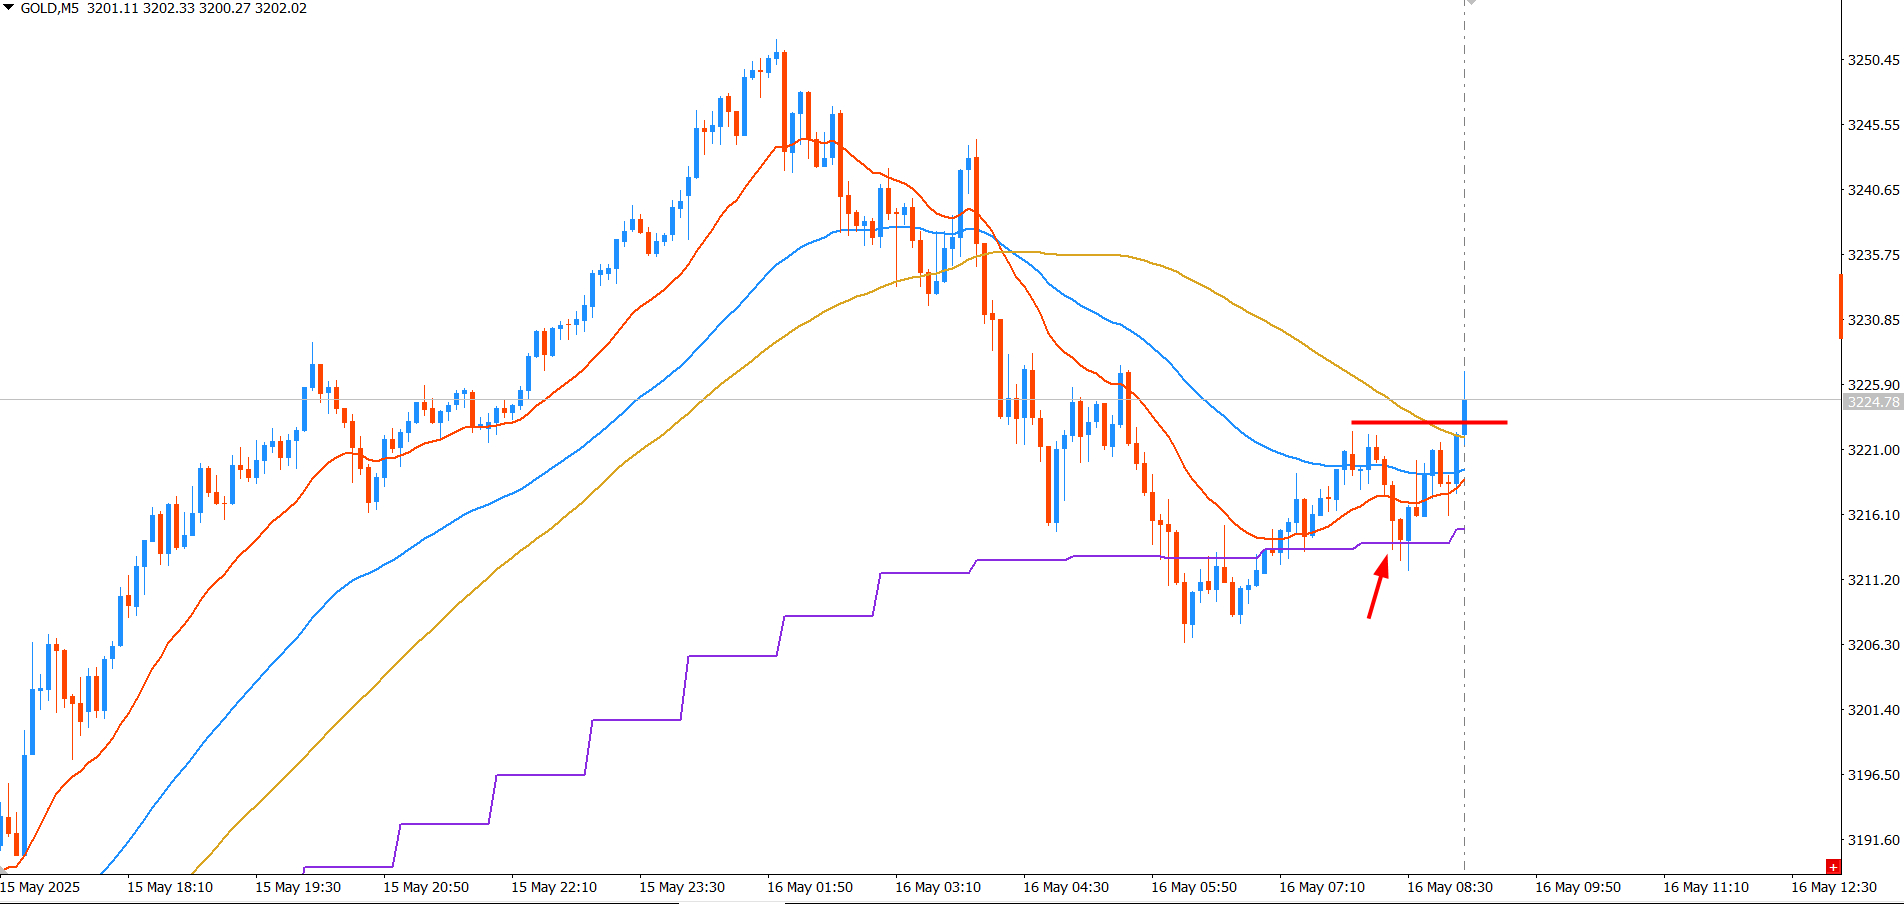Image resolution: width=1904 pixels, height=904 pixels.
Task: Click the 3216.10 price scale label
Action: tap(1873, 515)
